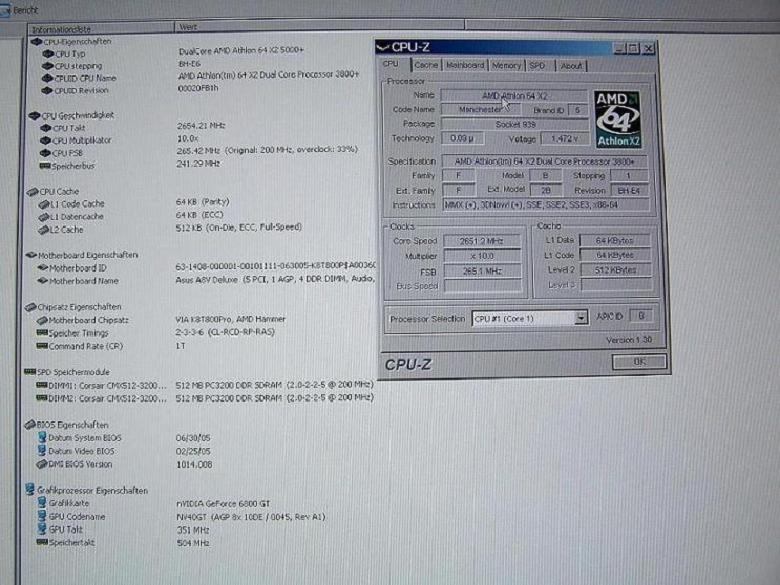This screenshot has width=780, height=585.
Task: Click the SPD Speichermodule section icon
Action: (30, 372)
